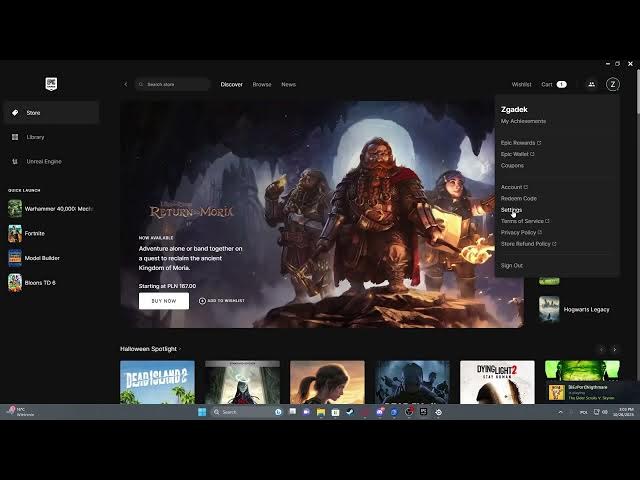Open the Dying Light 2 tile
640x480 pixels.
[497, 382]
